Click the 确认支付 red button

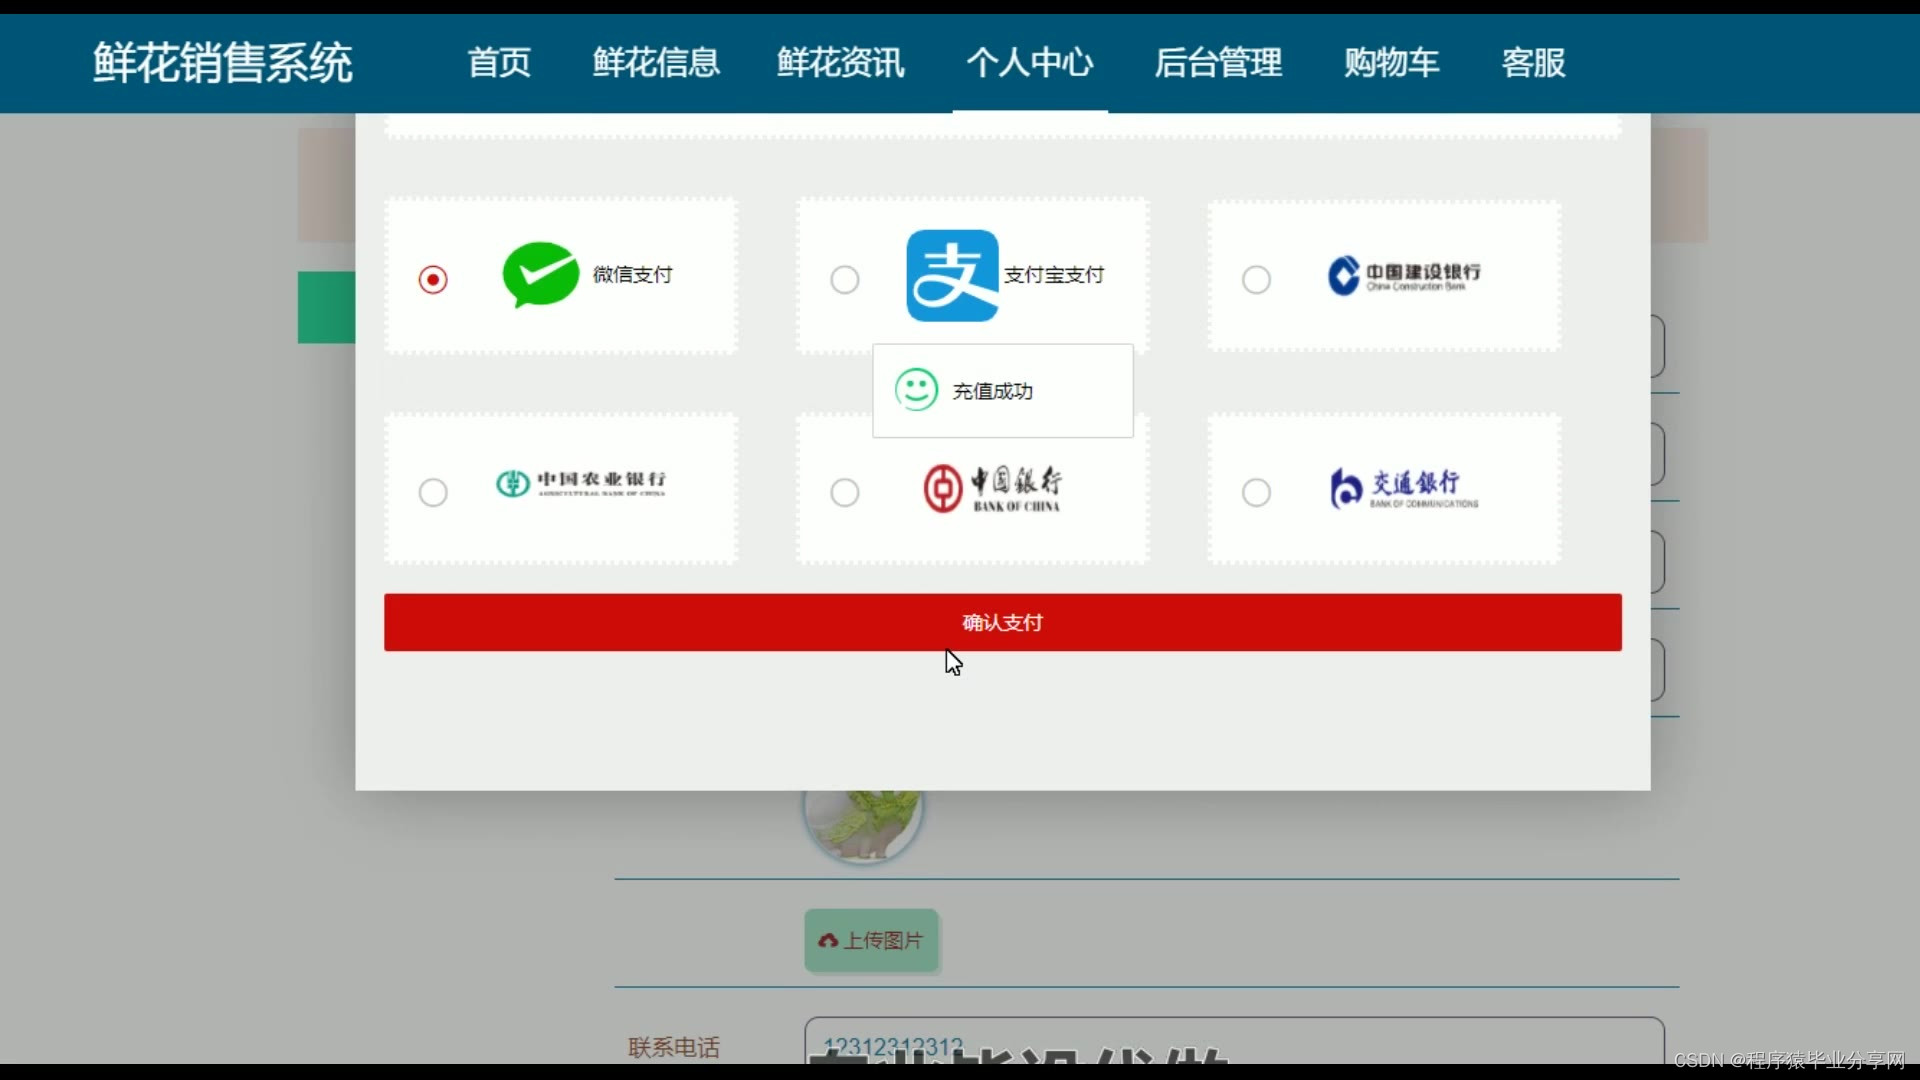(1003, 622)
